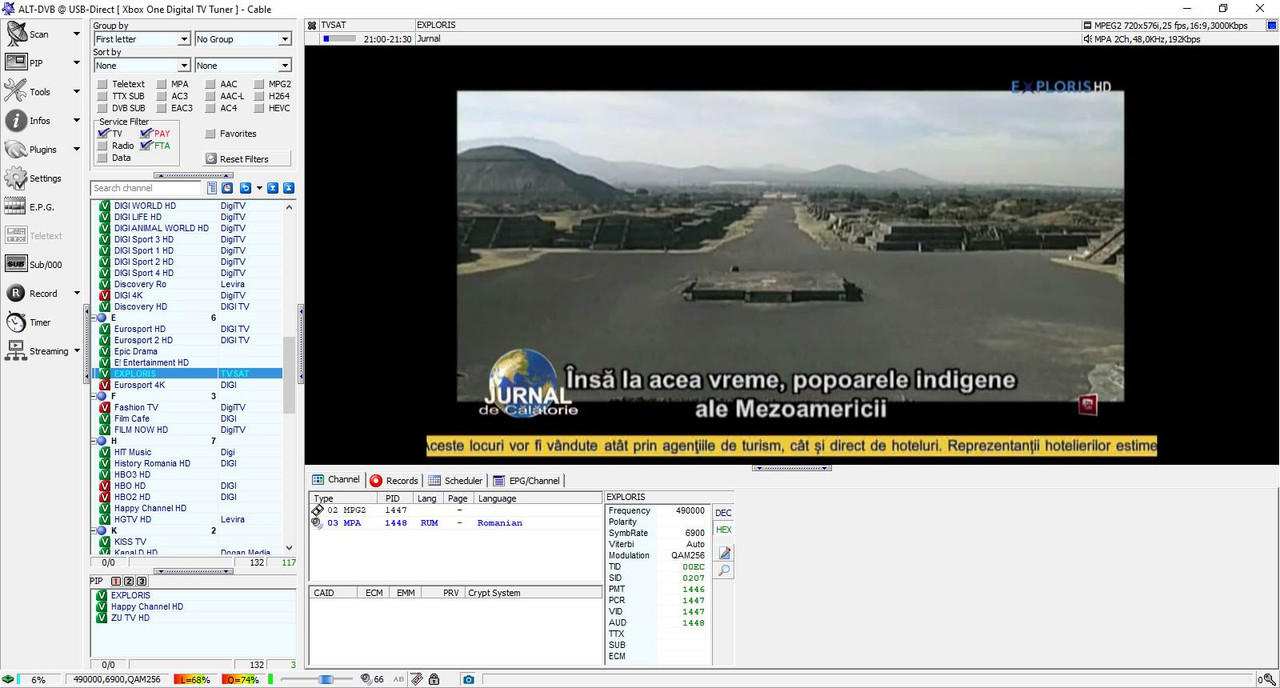Viewport: 1280px width, 688px height.
Task: Click the Reset Filters button
Action: (x=248, y=159)
